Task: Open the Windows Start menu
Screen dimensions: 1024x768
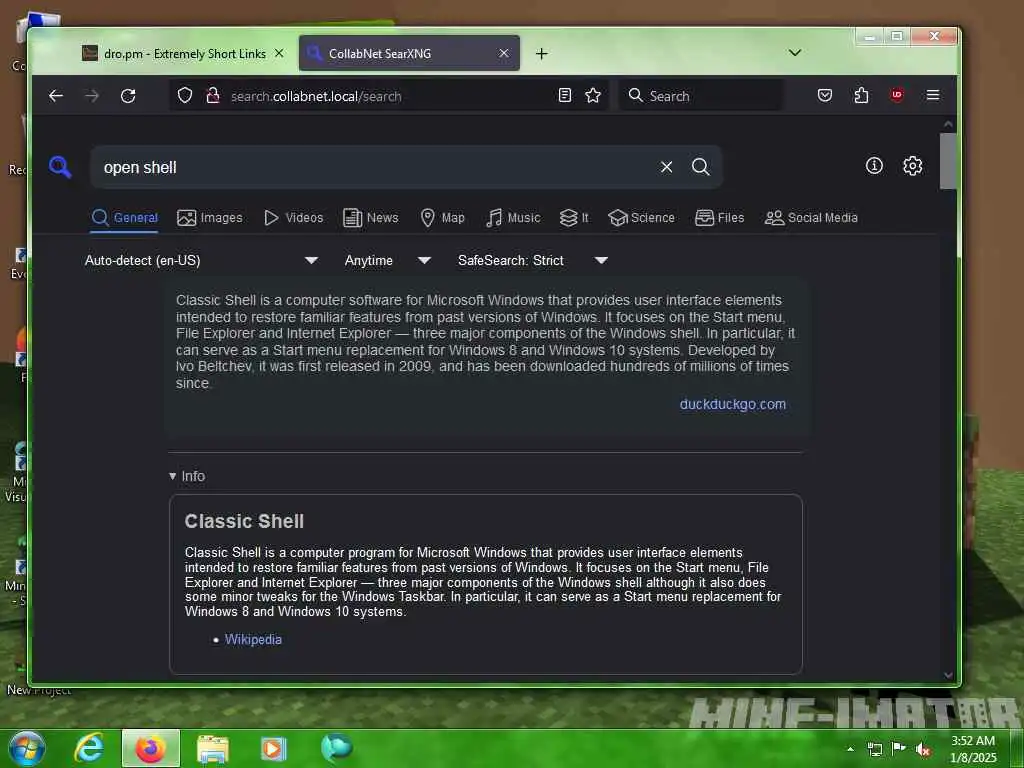Action: [26, 748]
